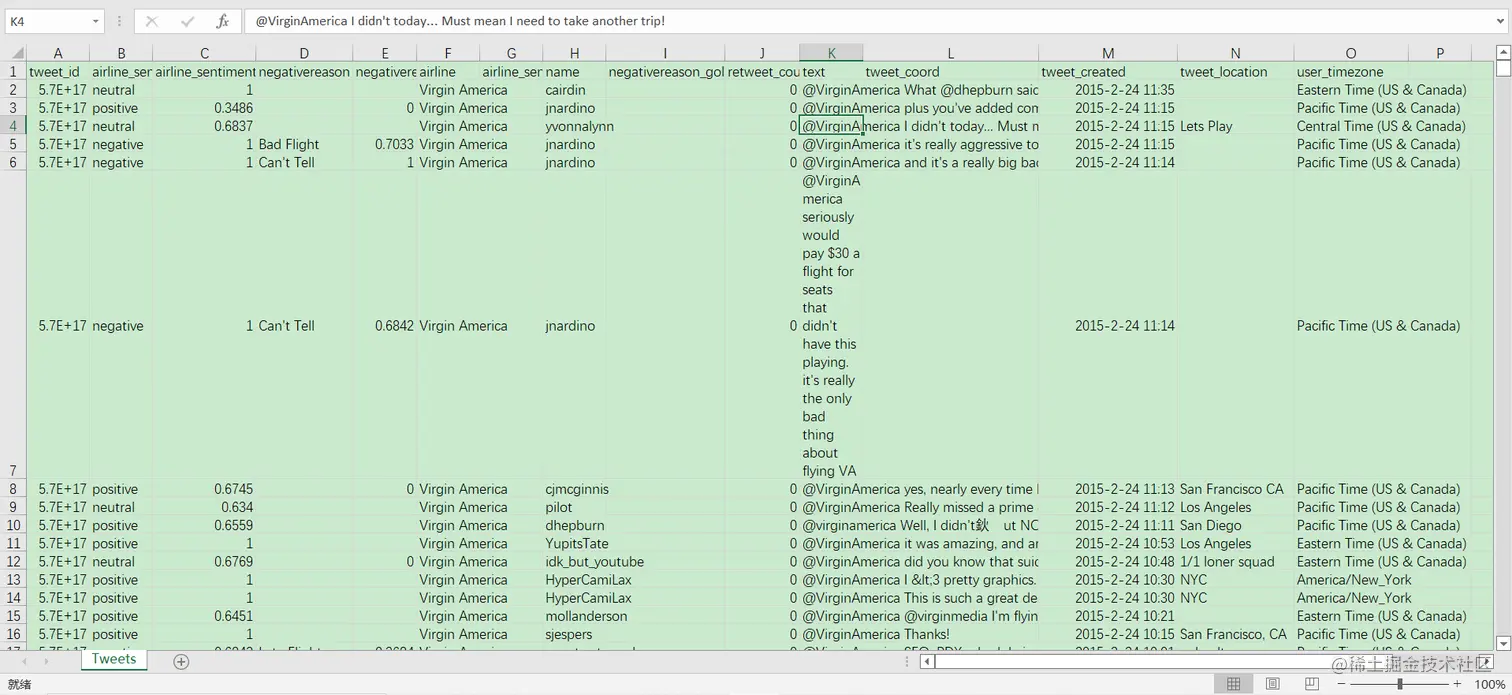
Task: Select the Central Time (US & Canada) cell
Action: click(1351, 126)
